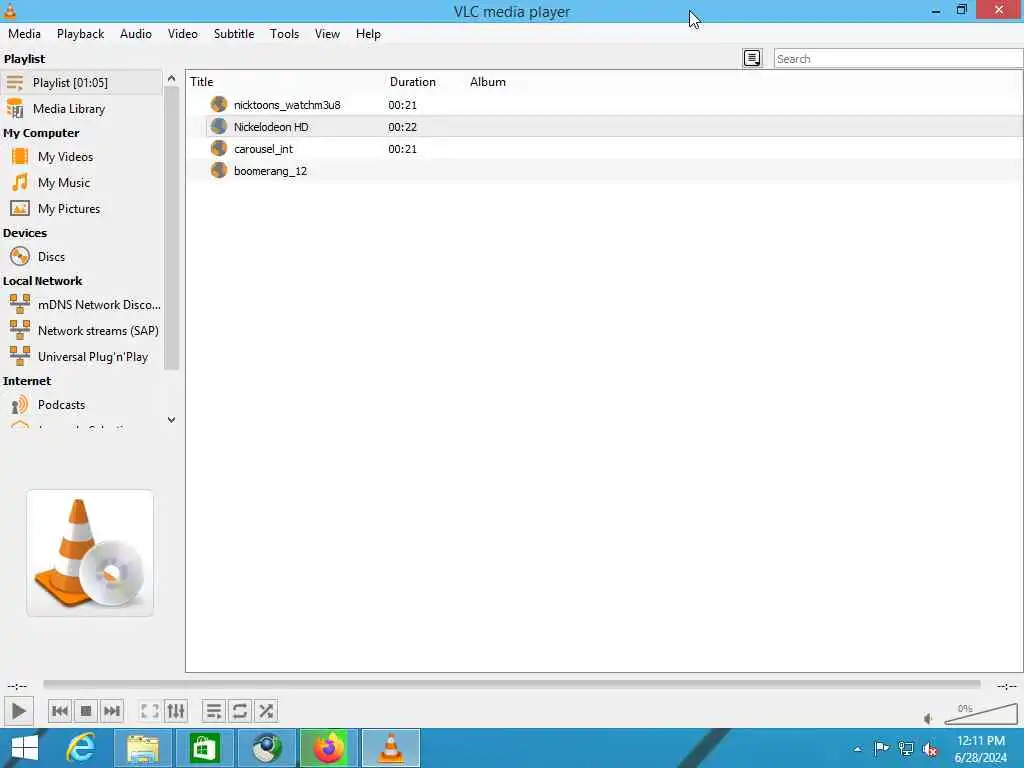Open the Media menu

point(24,34)
